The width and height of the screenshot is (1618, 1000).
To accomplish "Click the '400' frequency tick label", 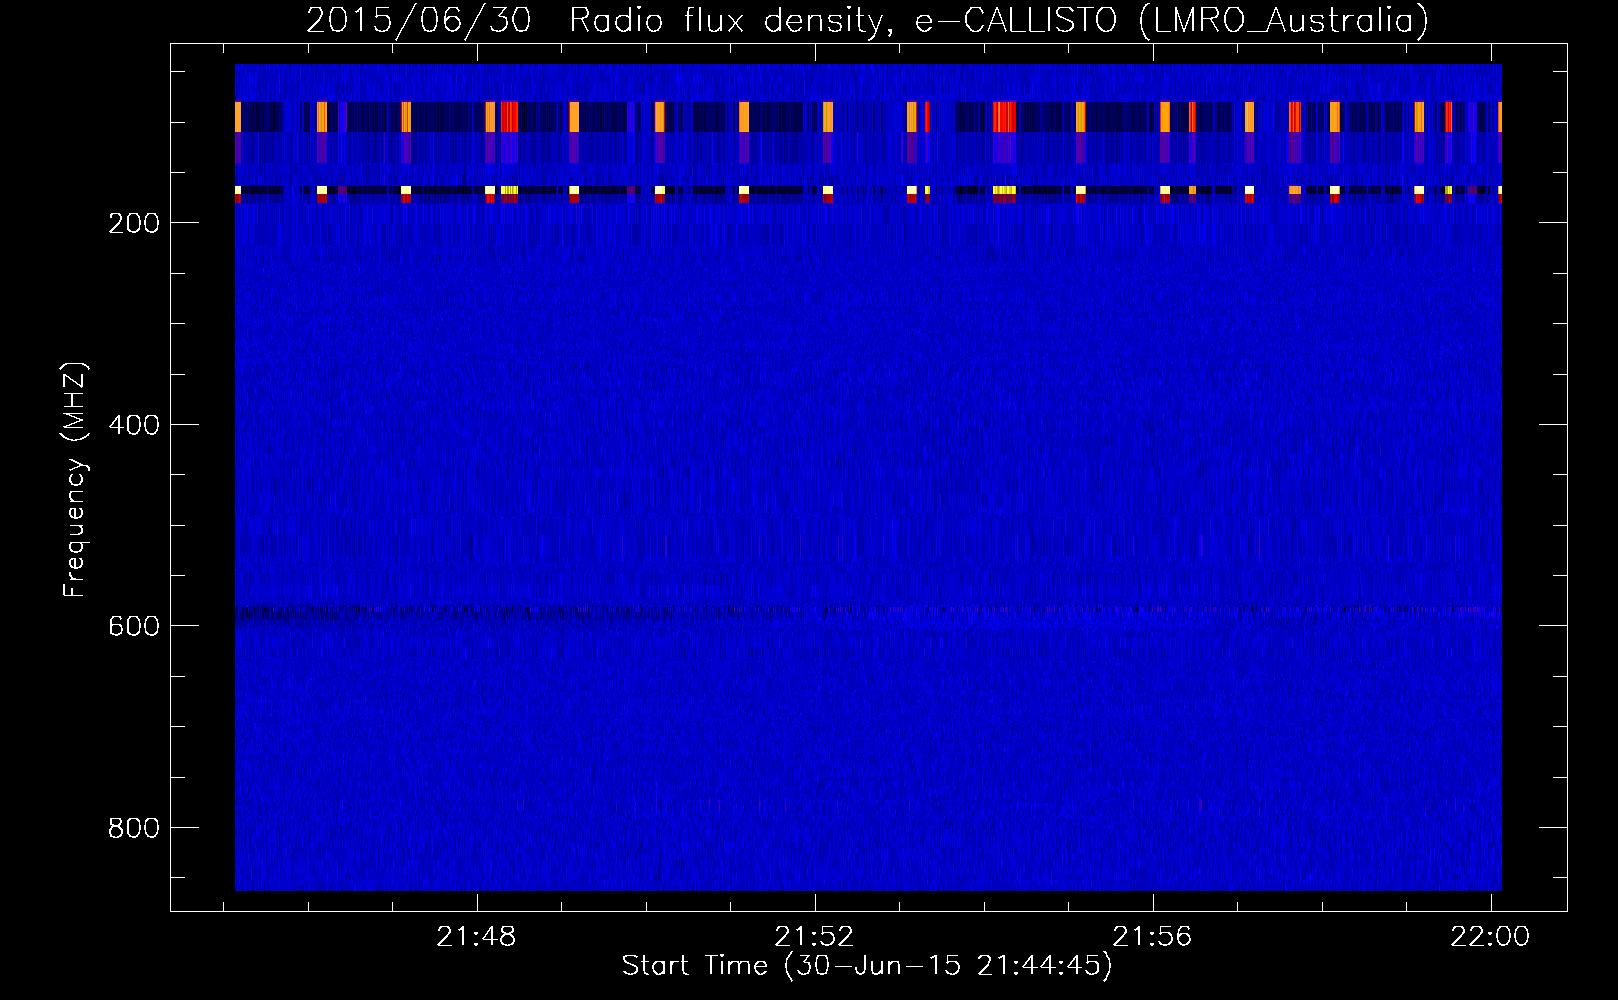I will 134,425.
